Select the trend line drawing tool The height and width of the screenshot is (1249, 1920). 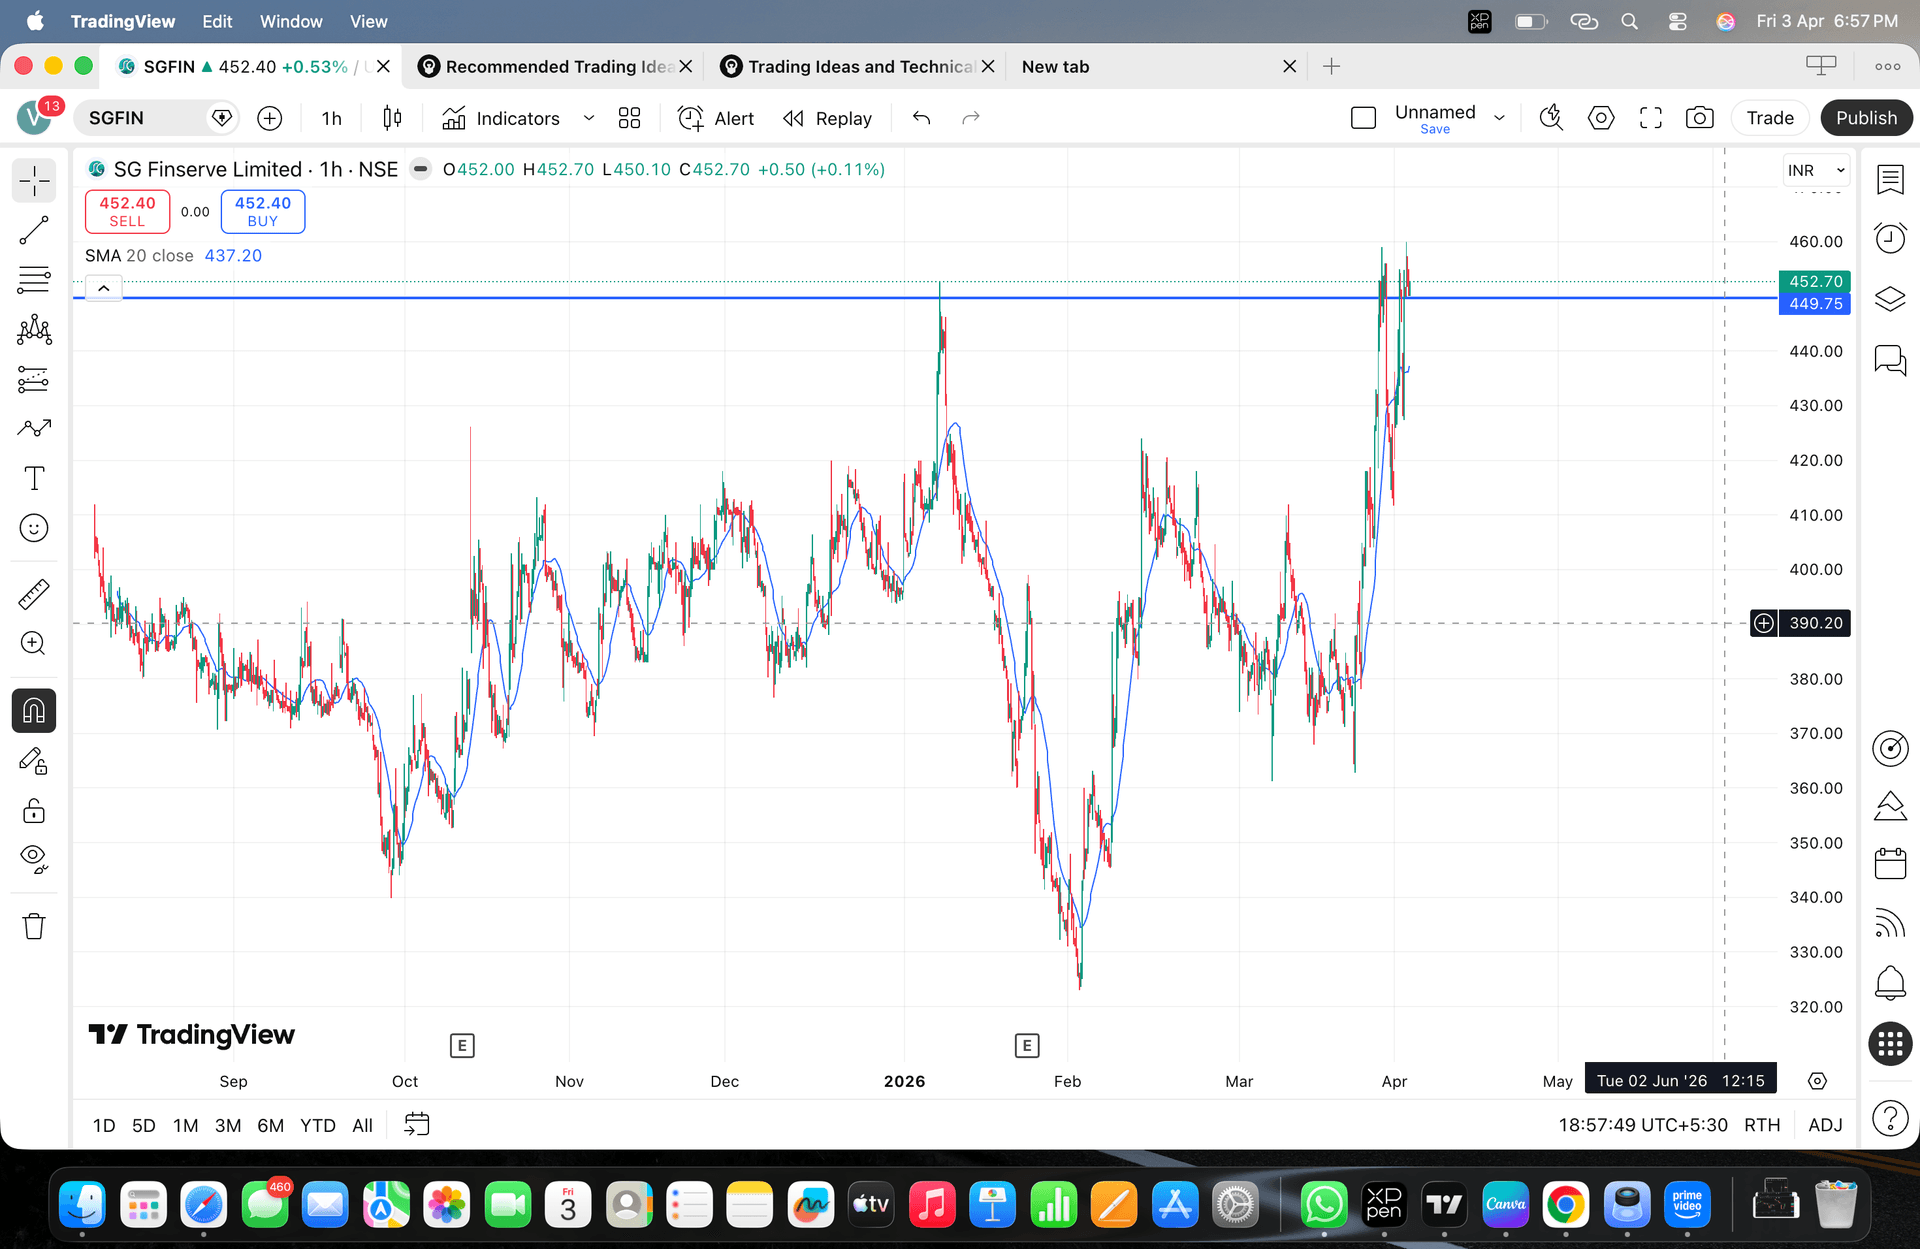[34, 231]
